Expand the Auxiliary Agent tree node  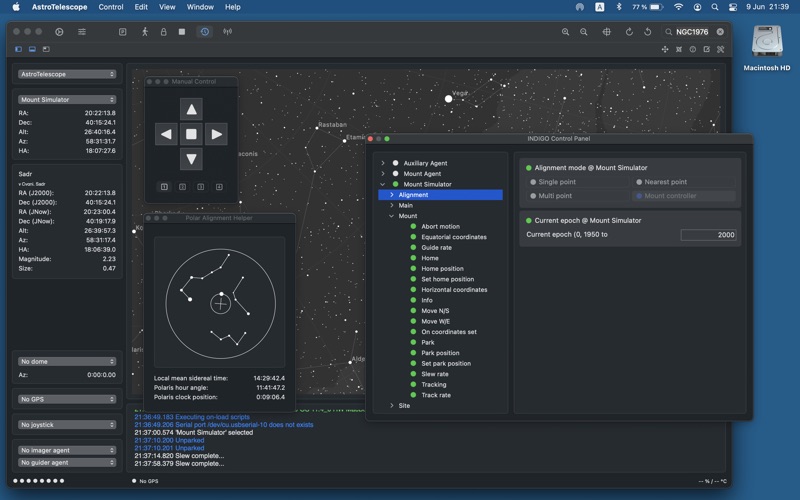pyautogui.click(x=383, y=163)
